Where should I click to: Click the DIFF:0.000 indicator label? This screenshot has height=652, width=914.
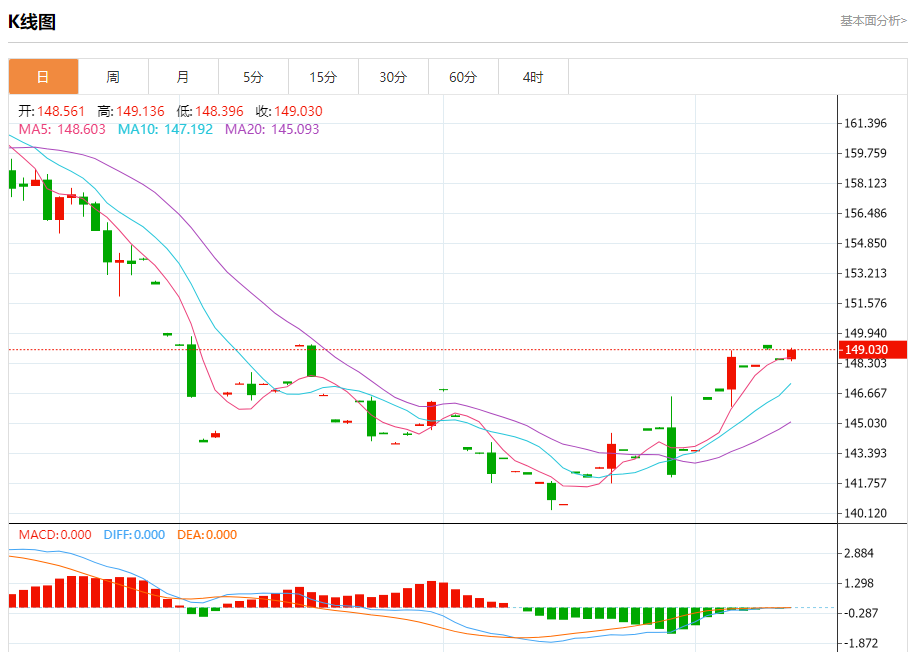134,535
